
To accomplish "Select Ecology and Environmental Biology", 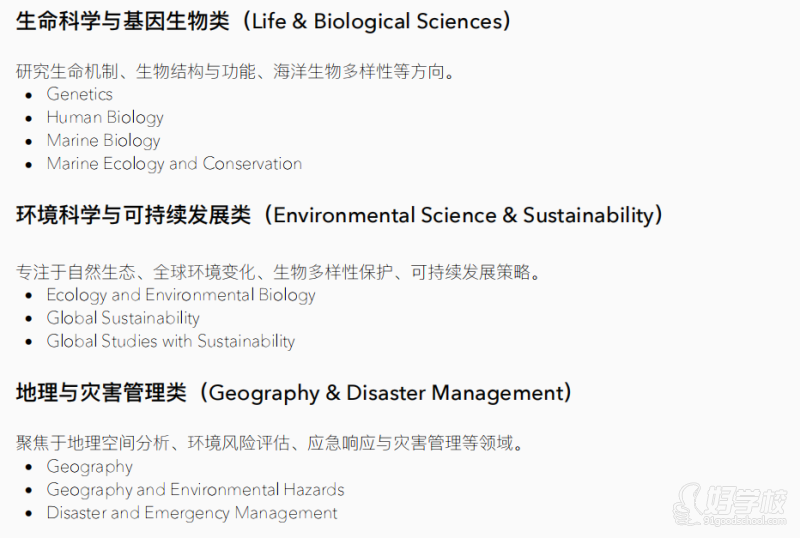I will tap(181, 295).
